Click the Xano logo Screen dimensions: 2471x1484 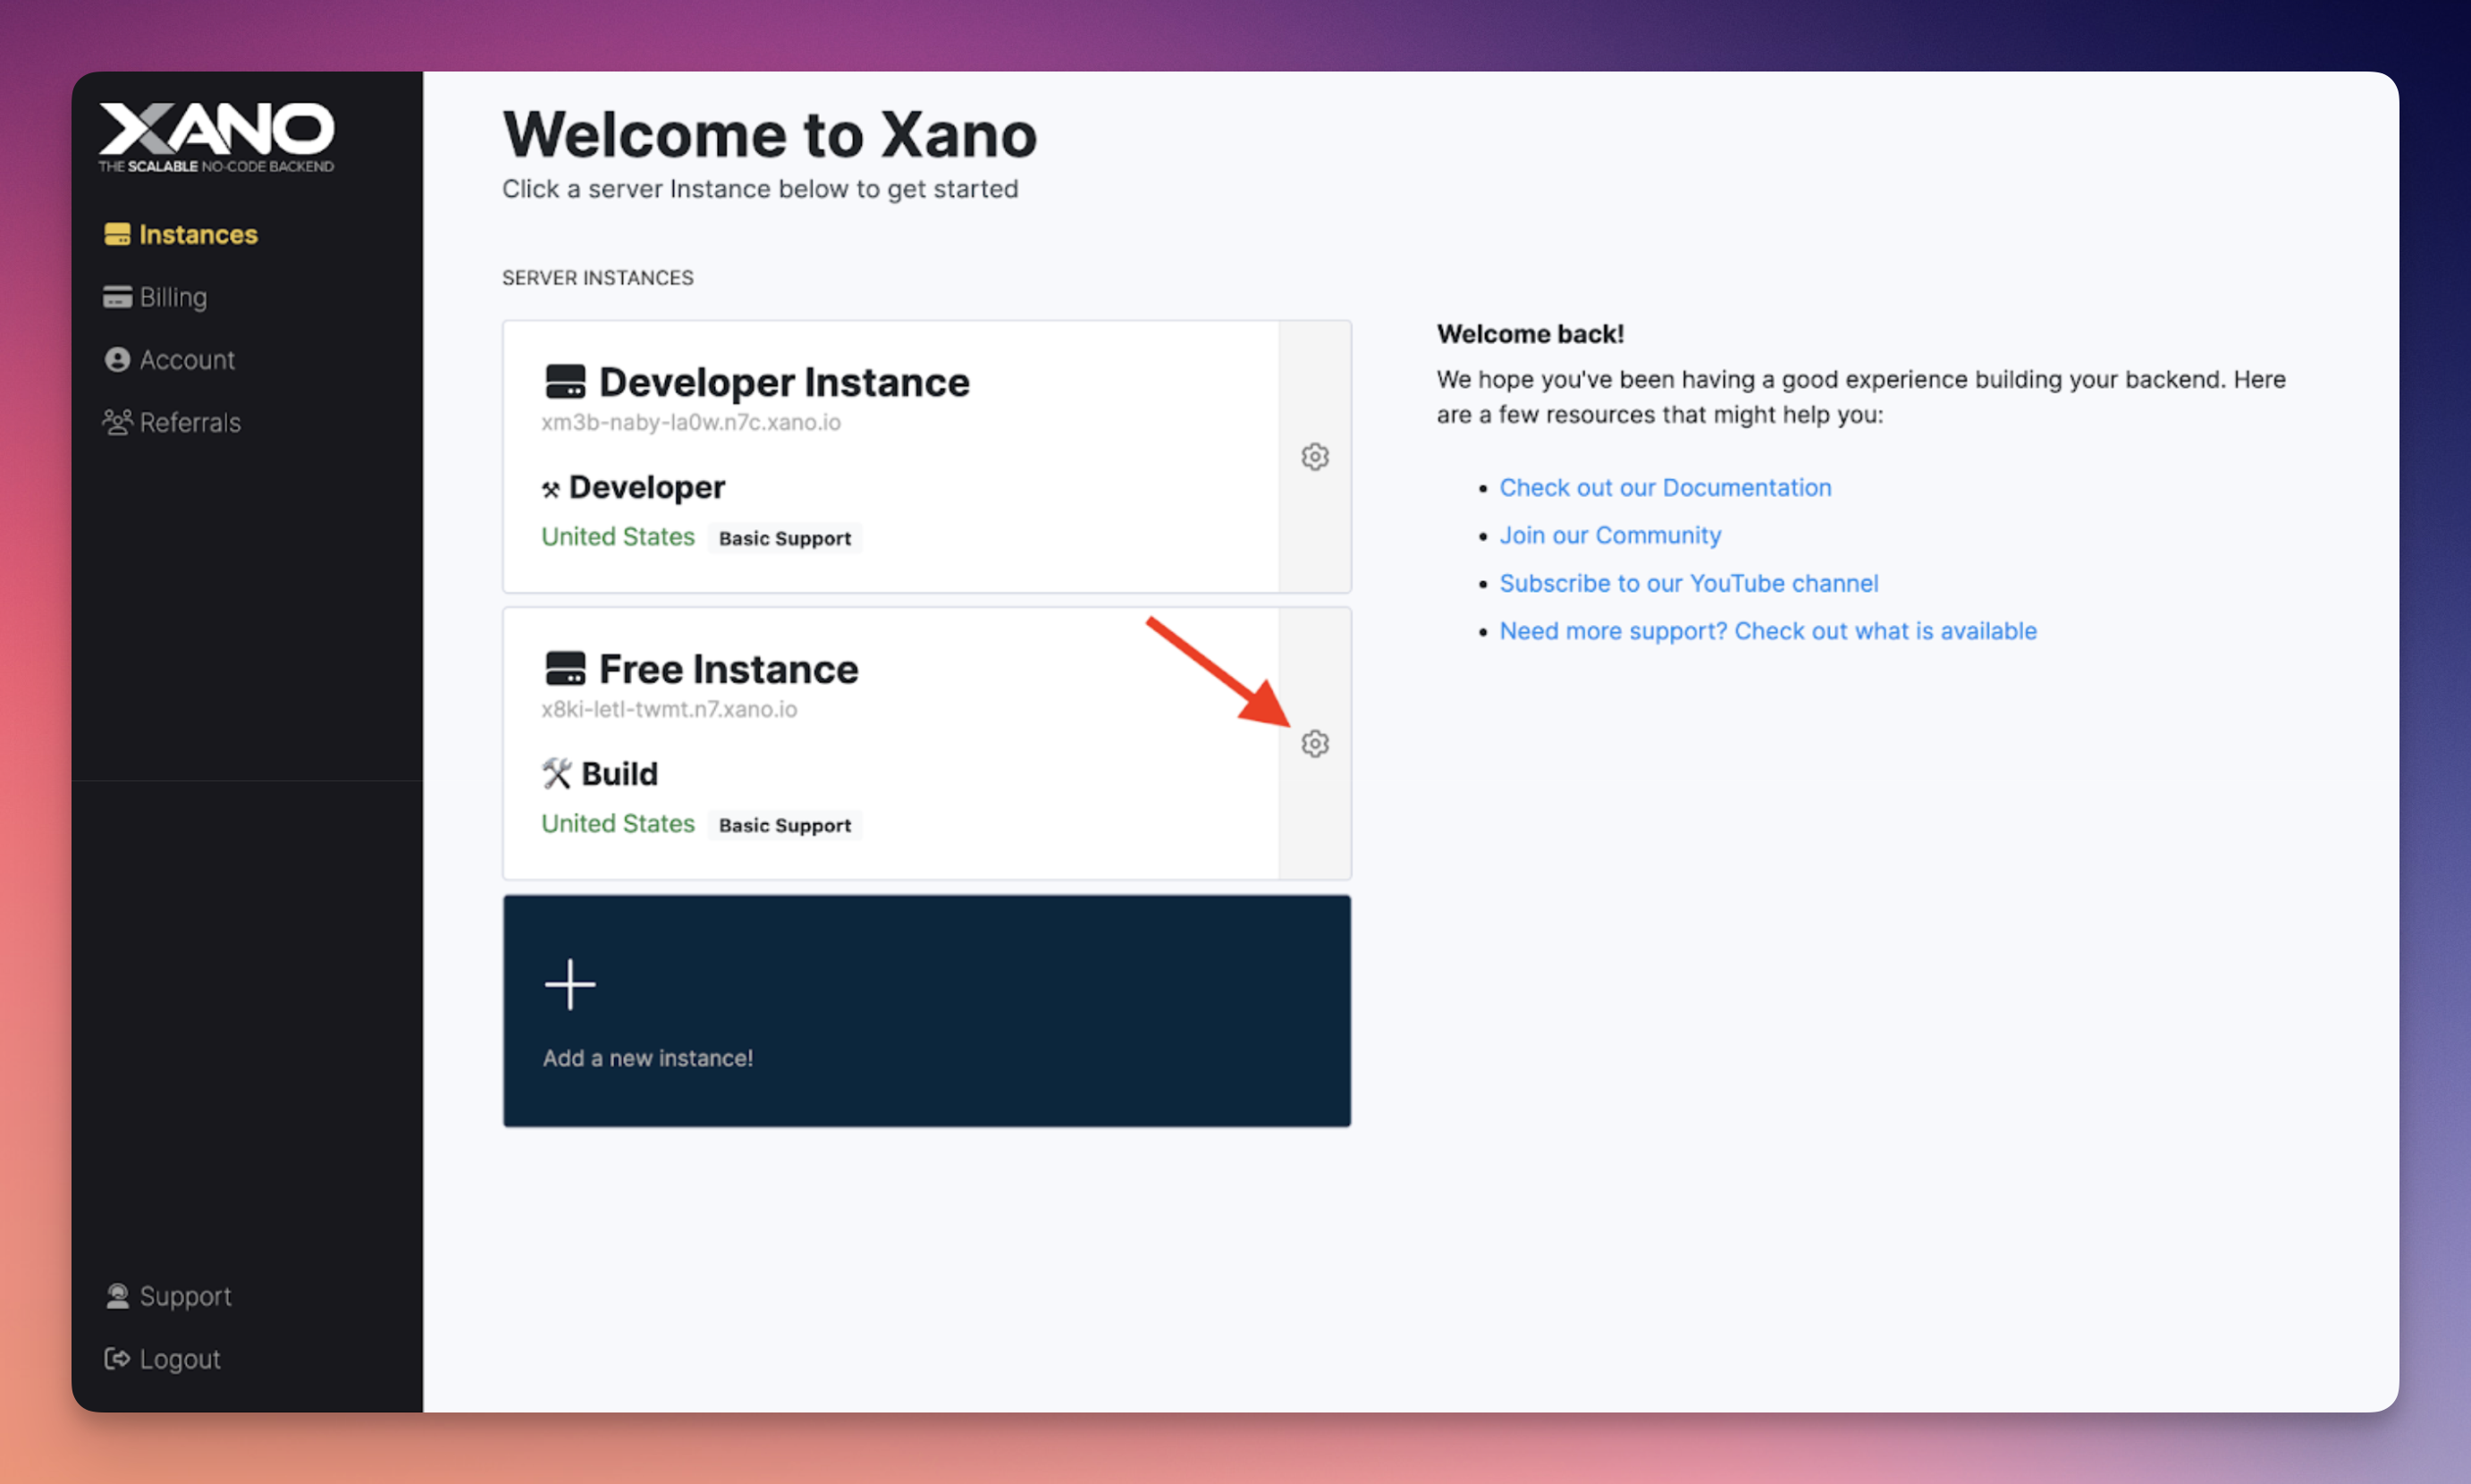216,137
